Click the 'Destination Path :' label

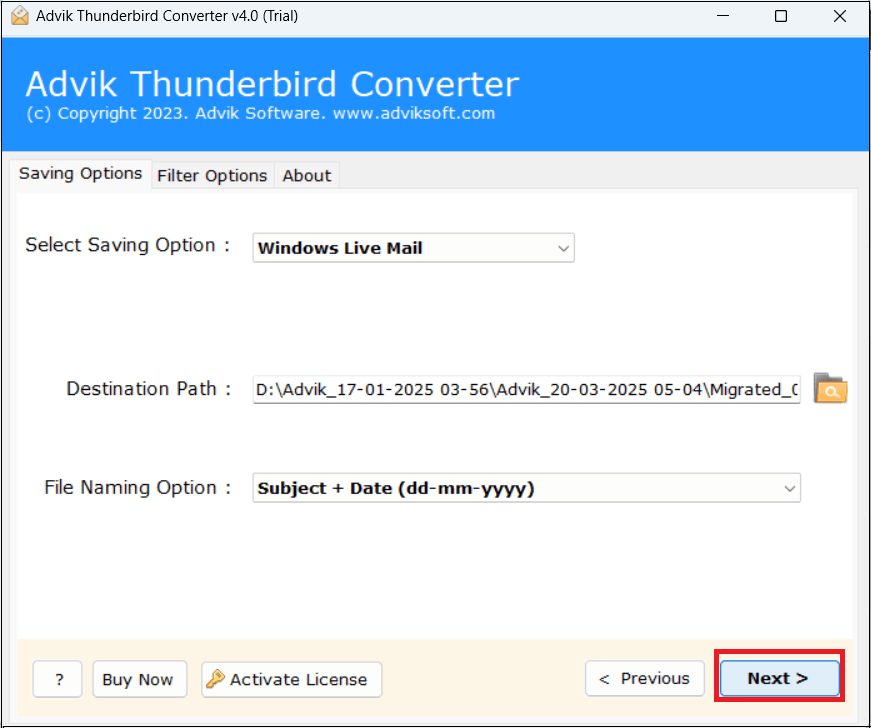(x=149, y=389)
